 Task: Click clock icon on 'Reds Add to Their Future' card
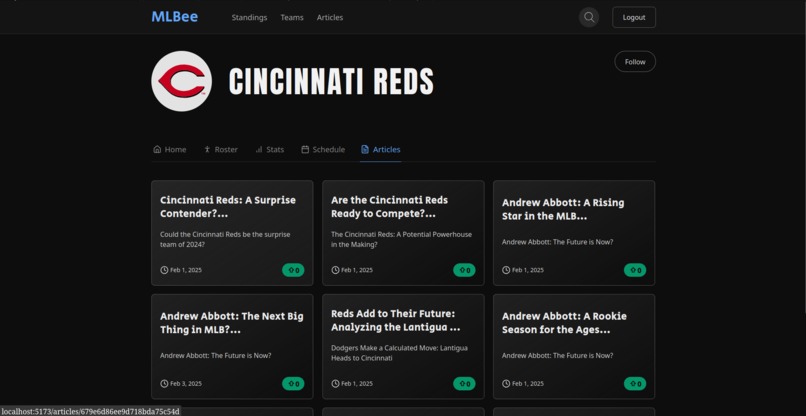(x=335, y=384)
